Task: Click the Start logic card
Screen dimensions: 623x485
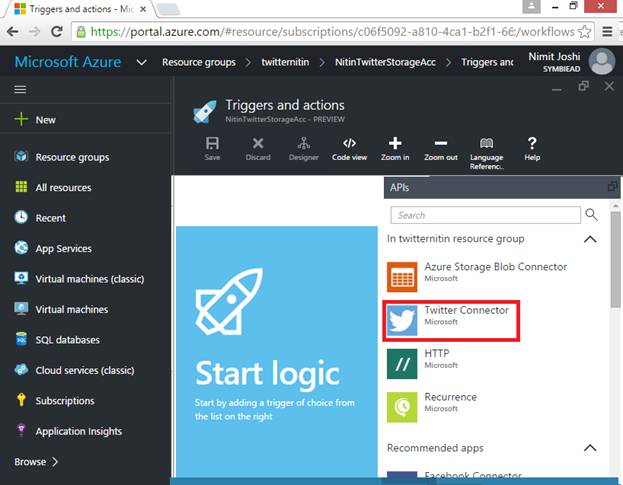Action: click(277, 352)
